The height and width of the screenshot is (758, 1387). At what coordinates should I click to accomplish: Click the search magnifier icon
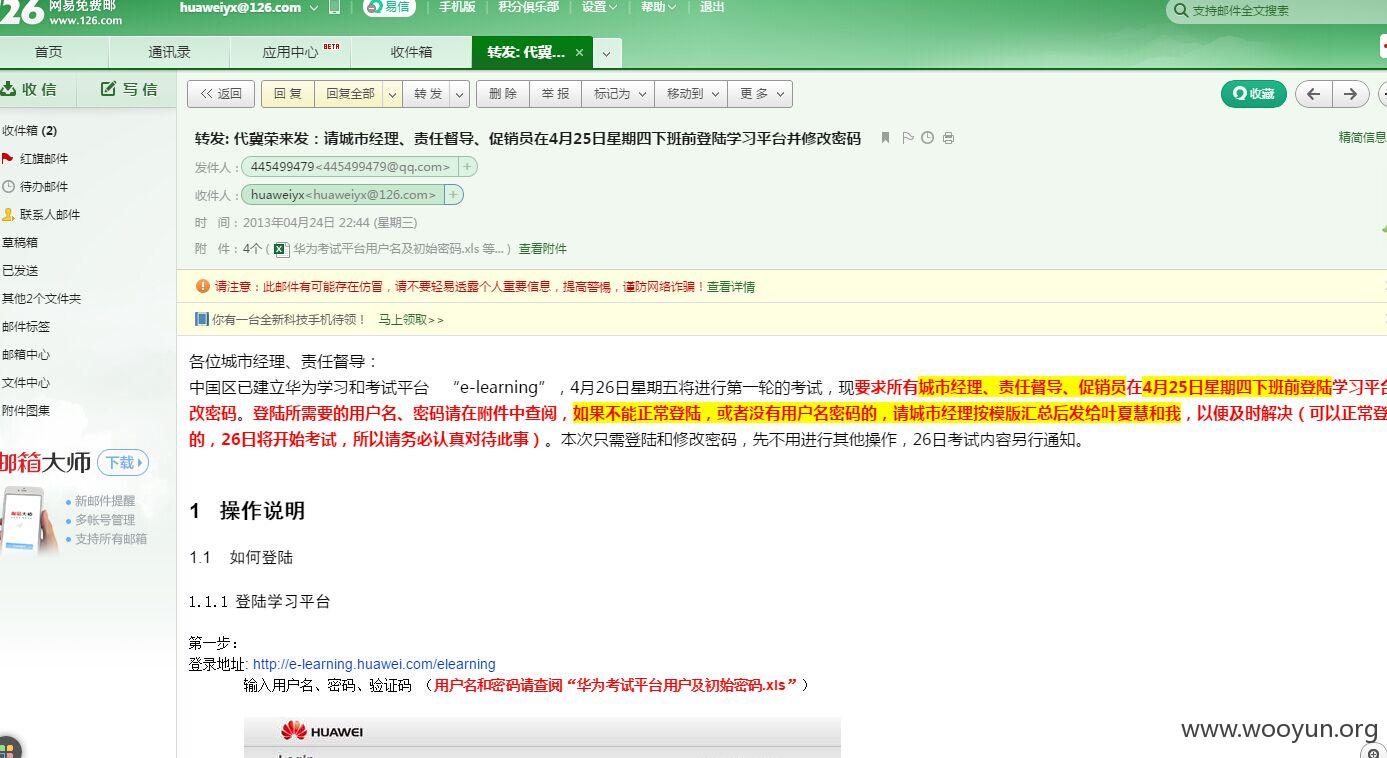pyautogui.click(x=1181, y=11)
